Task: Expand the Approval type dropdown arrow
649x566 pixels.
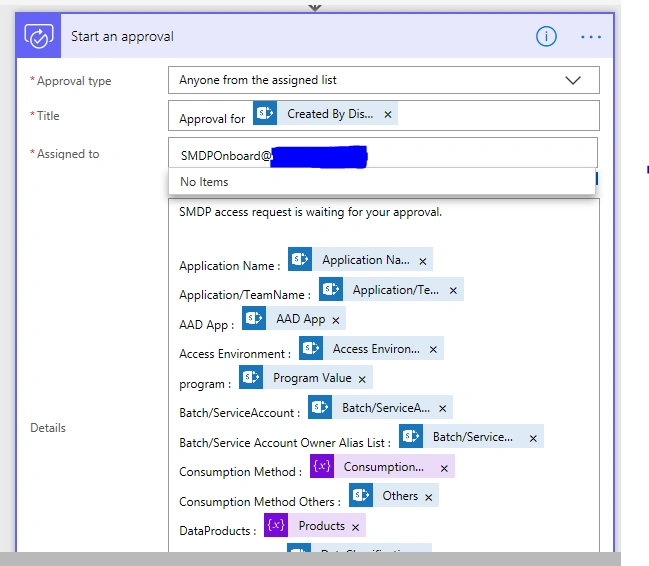Action: pyautogui.click(x=573, y=80)
